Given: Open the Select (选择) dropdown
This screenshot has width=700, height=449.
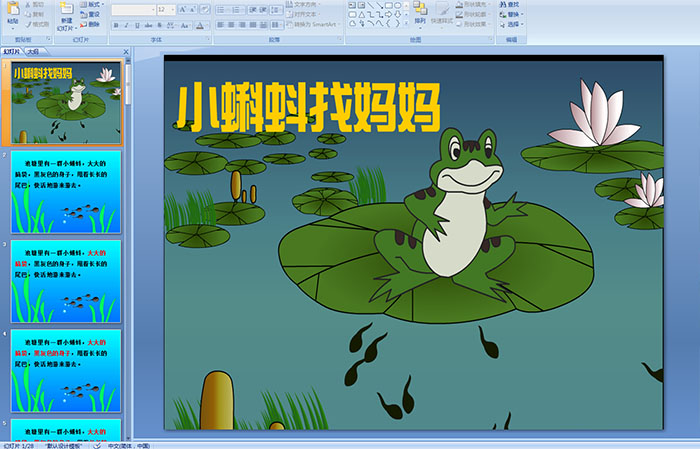Looking at the screenshot, I should (512, 24).
